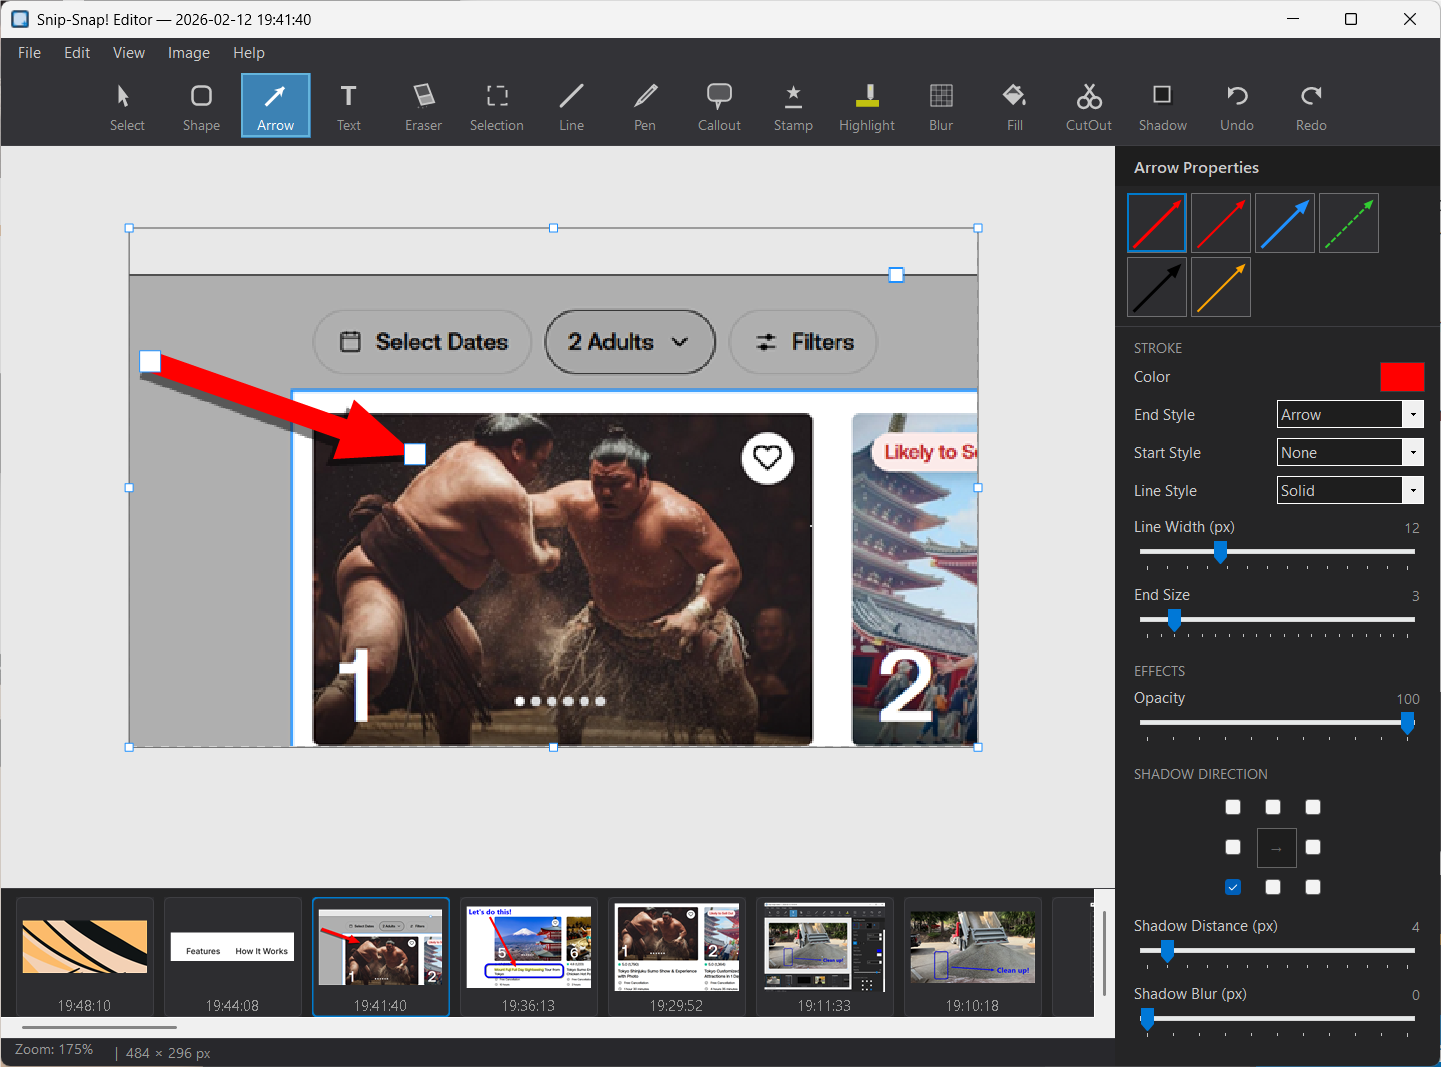The image size is (1441, 1067).
Task: Open the View menu
Action: [x=128, y=53]
